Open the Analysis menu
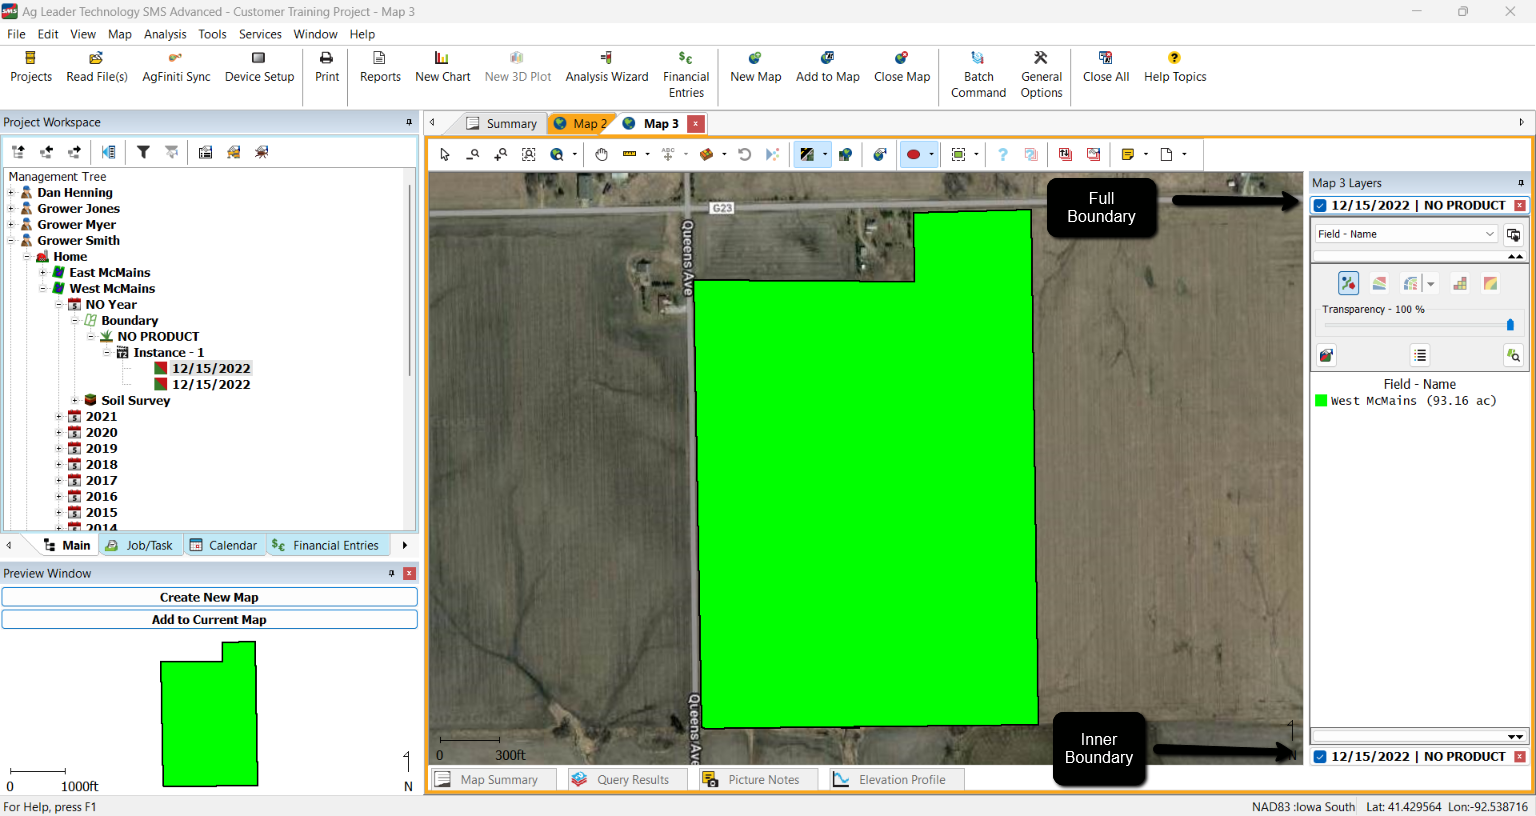Viewport: 1536px width, 816px height. 165,34
